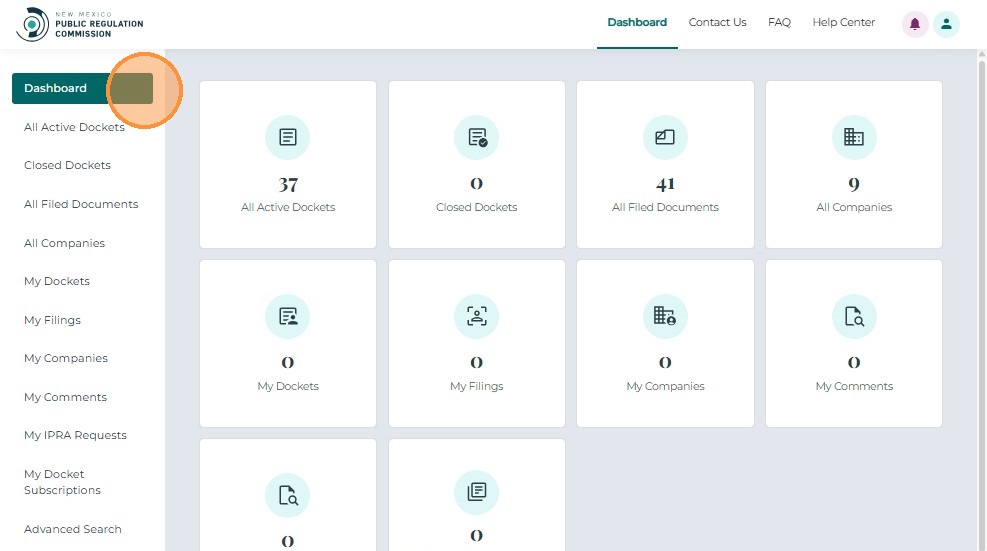The image size is (987, 551).
Task: Click the All Active Dockets card label
Action: coord(288,207)
